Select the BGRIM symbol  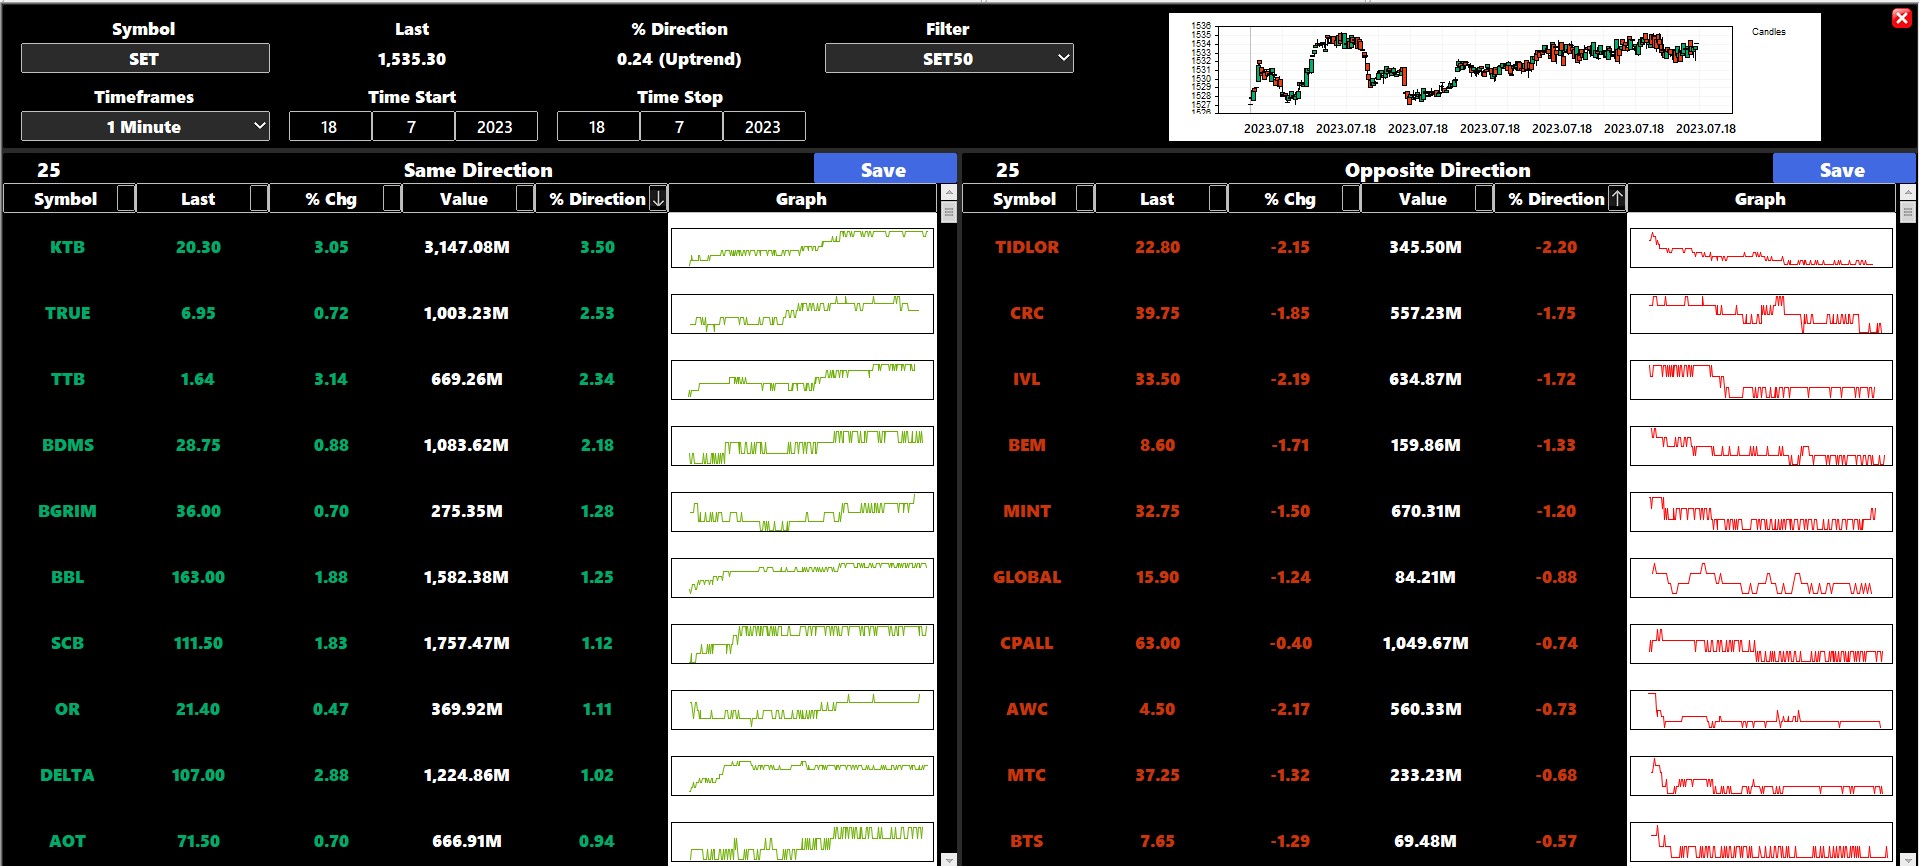(x=67, y=511)
